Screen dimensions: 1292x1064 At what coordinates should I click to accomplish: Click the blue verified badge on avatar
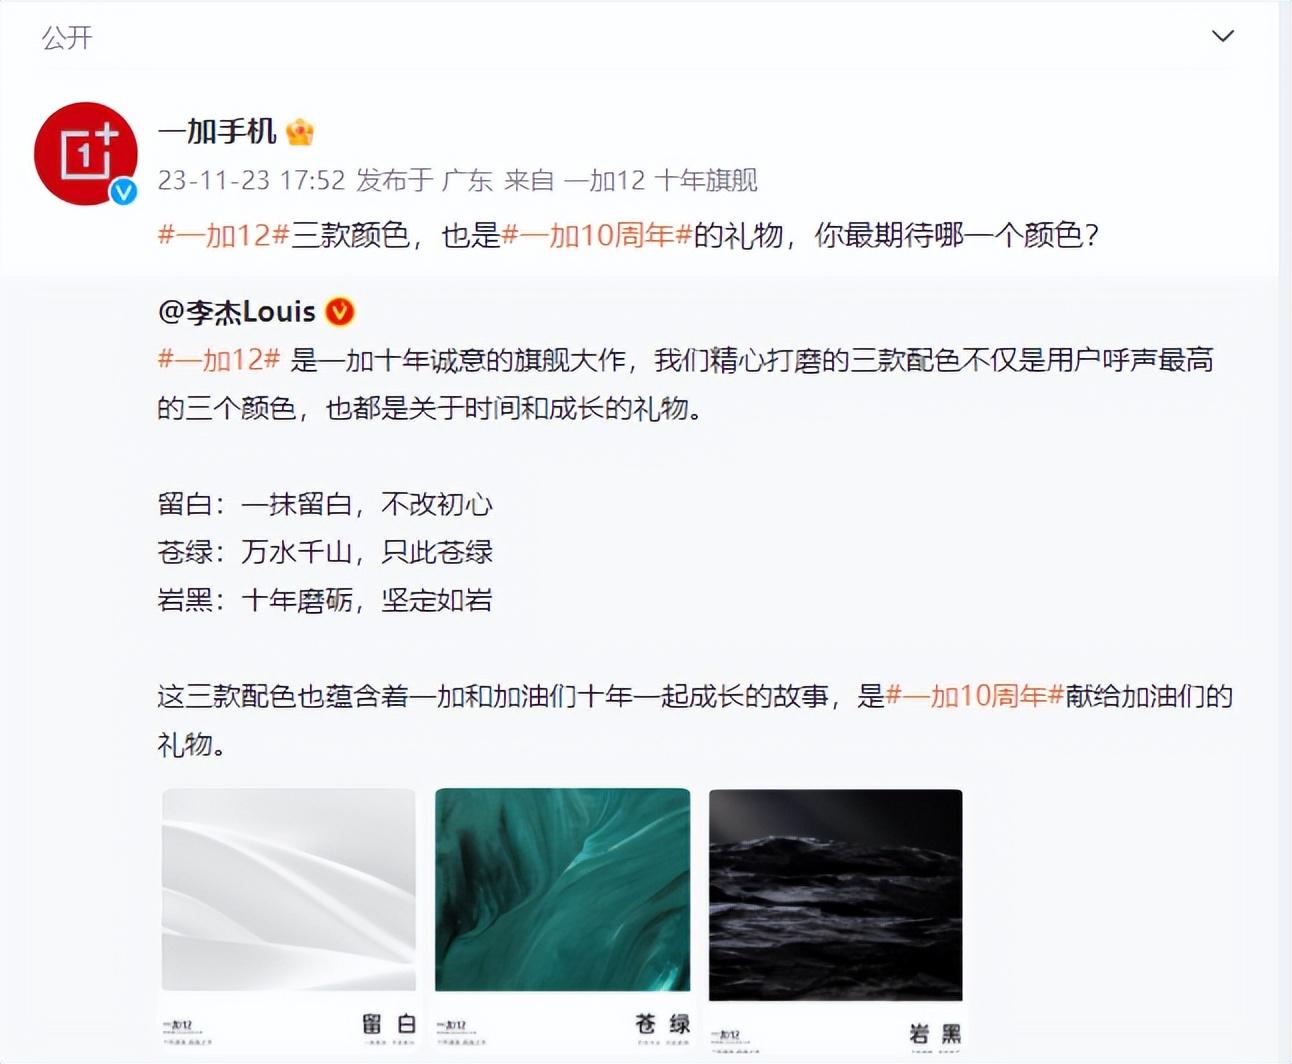123,191
